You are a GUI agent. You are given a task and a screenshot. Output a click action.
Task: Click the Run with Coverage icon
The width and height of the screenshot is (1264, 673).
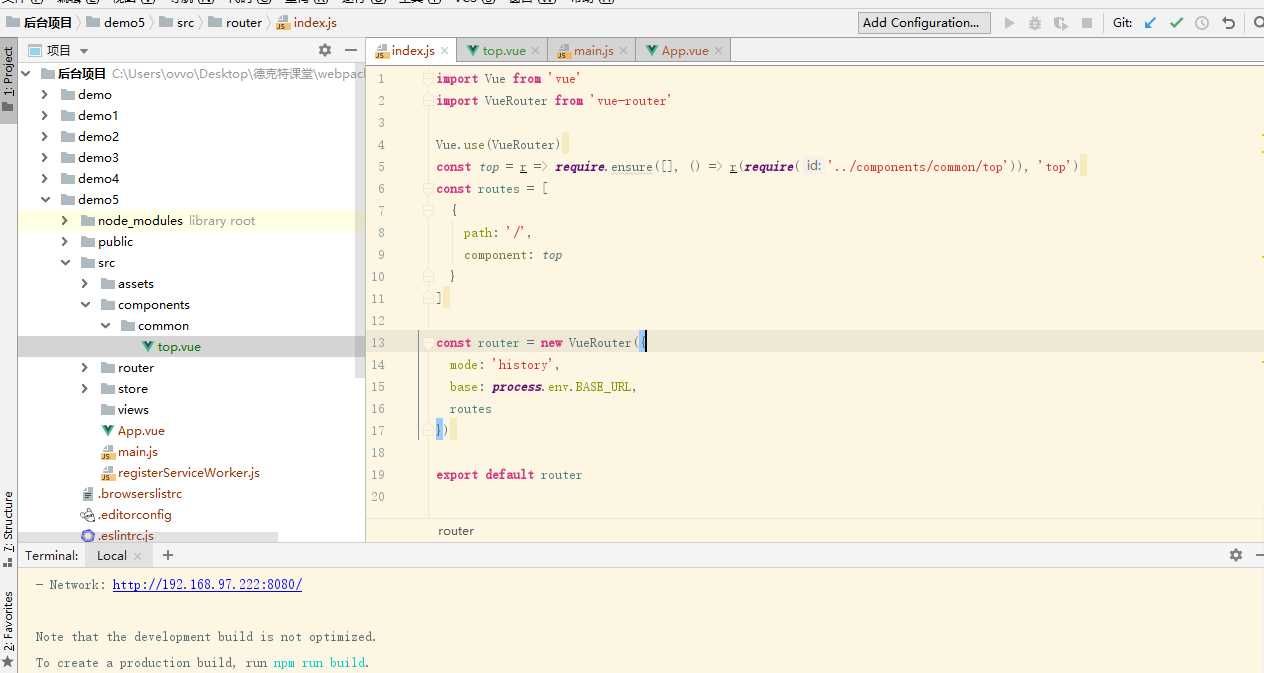tap(1060, 23)
